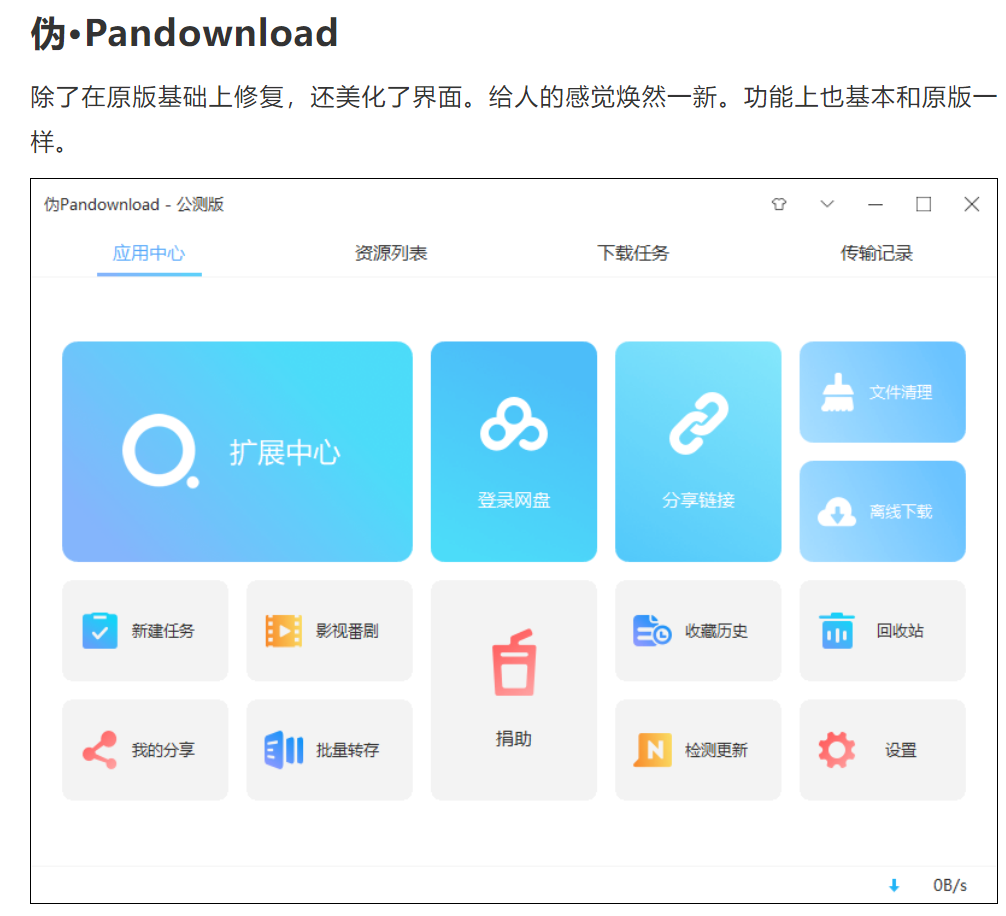Click the 设置 settings label

click(900, 751)
